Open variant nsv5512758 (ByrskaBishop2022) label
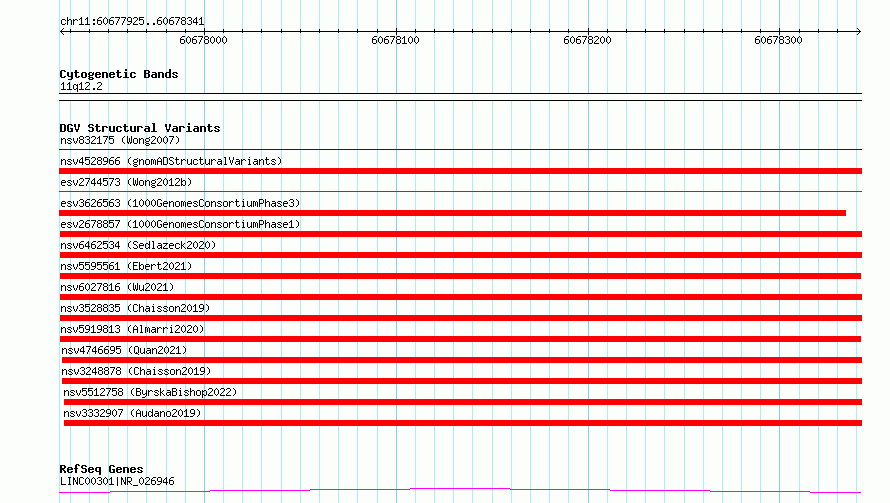This screenshot has height=503, width=890. pos(150,392)
